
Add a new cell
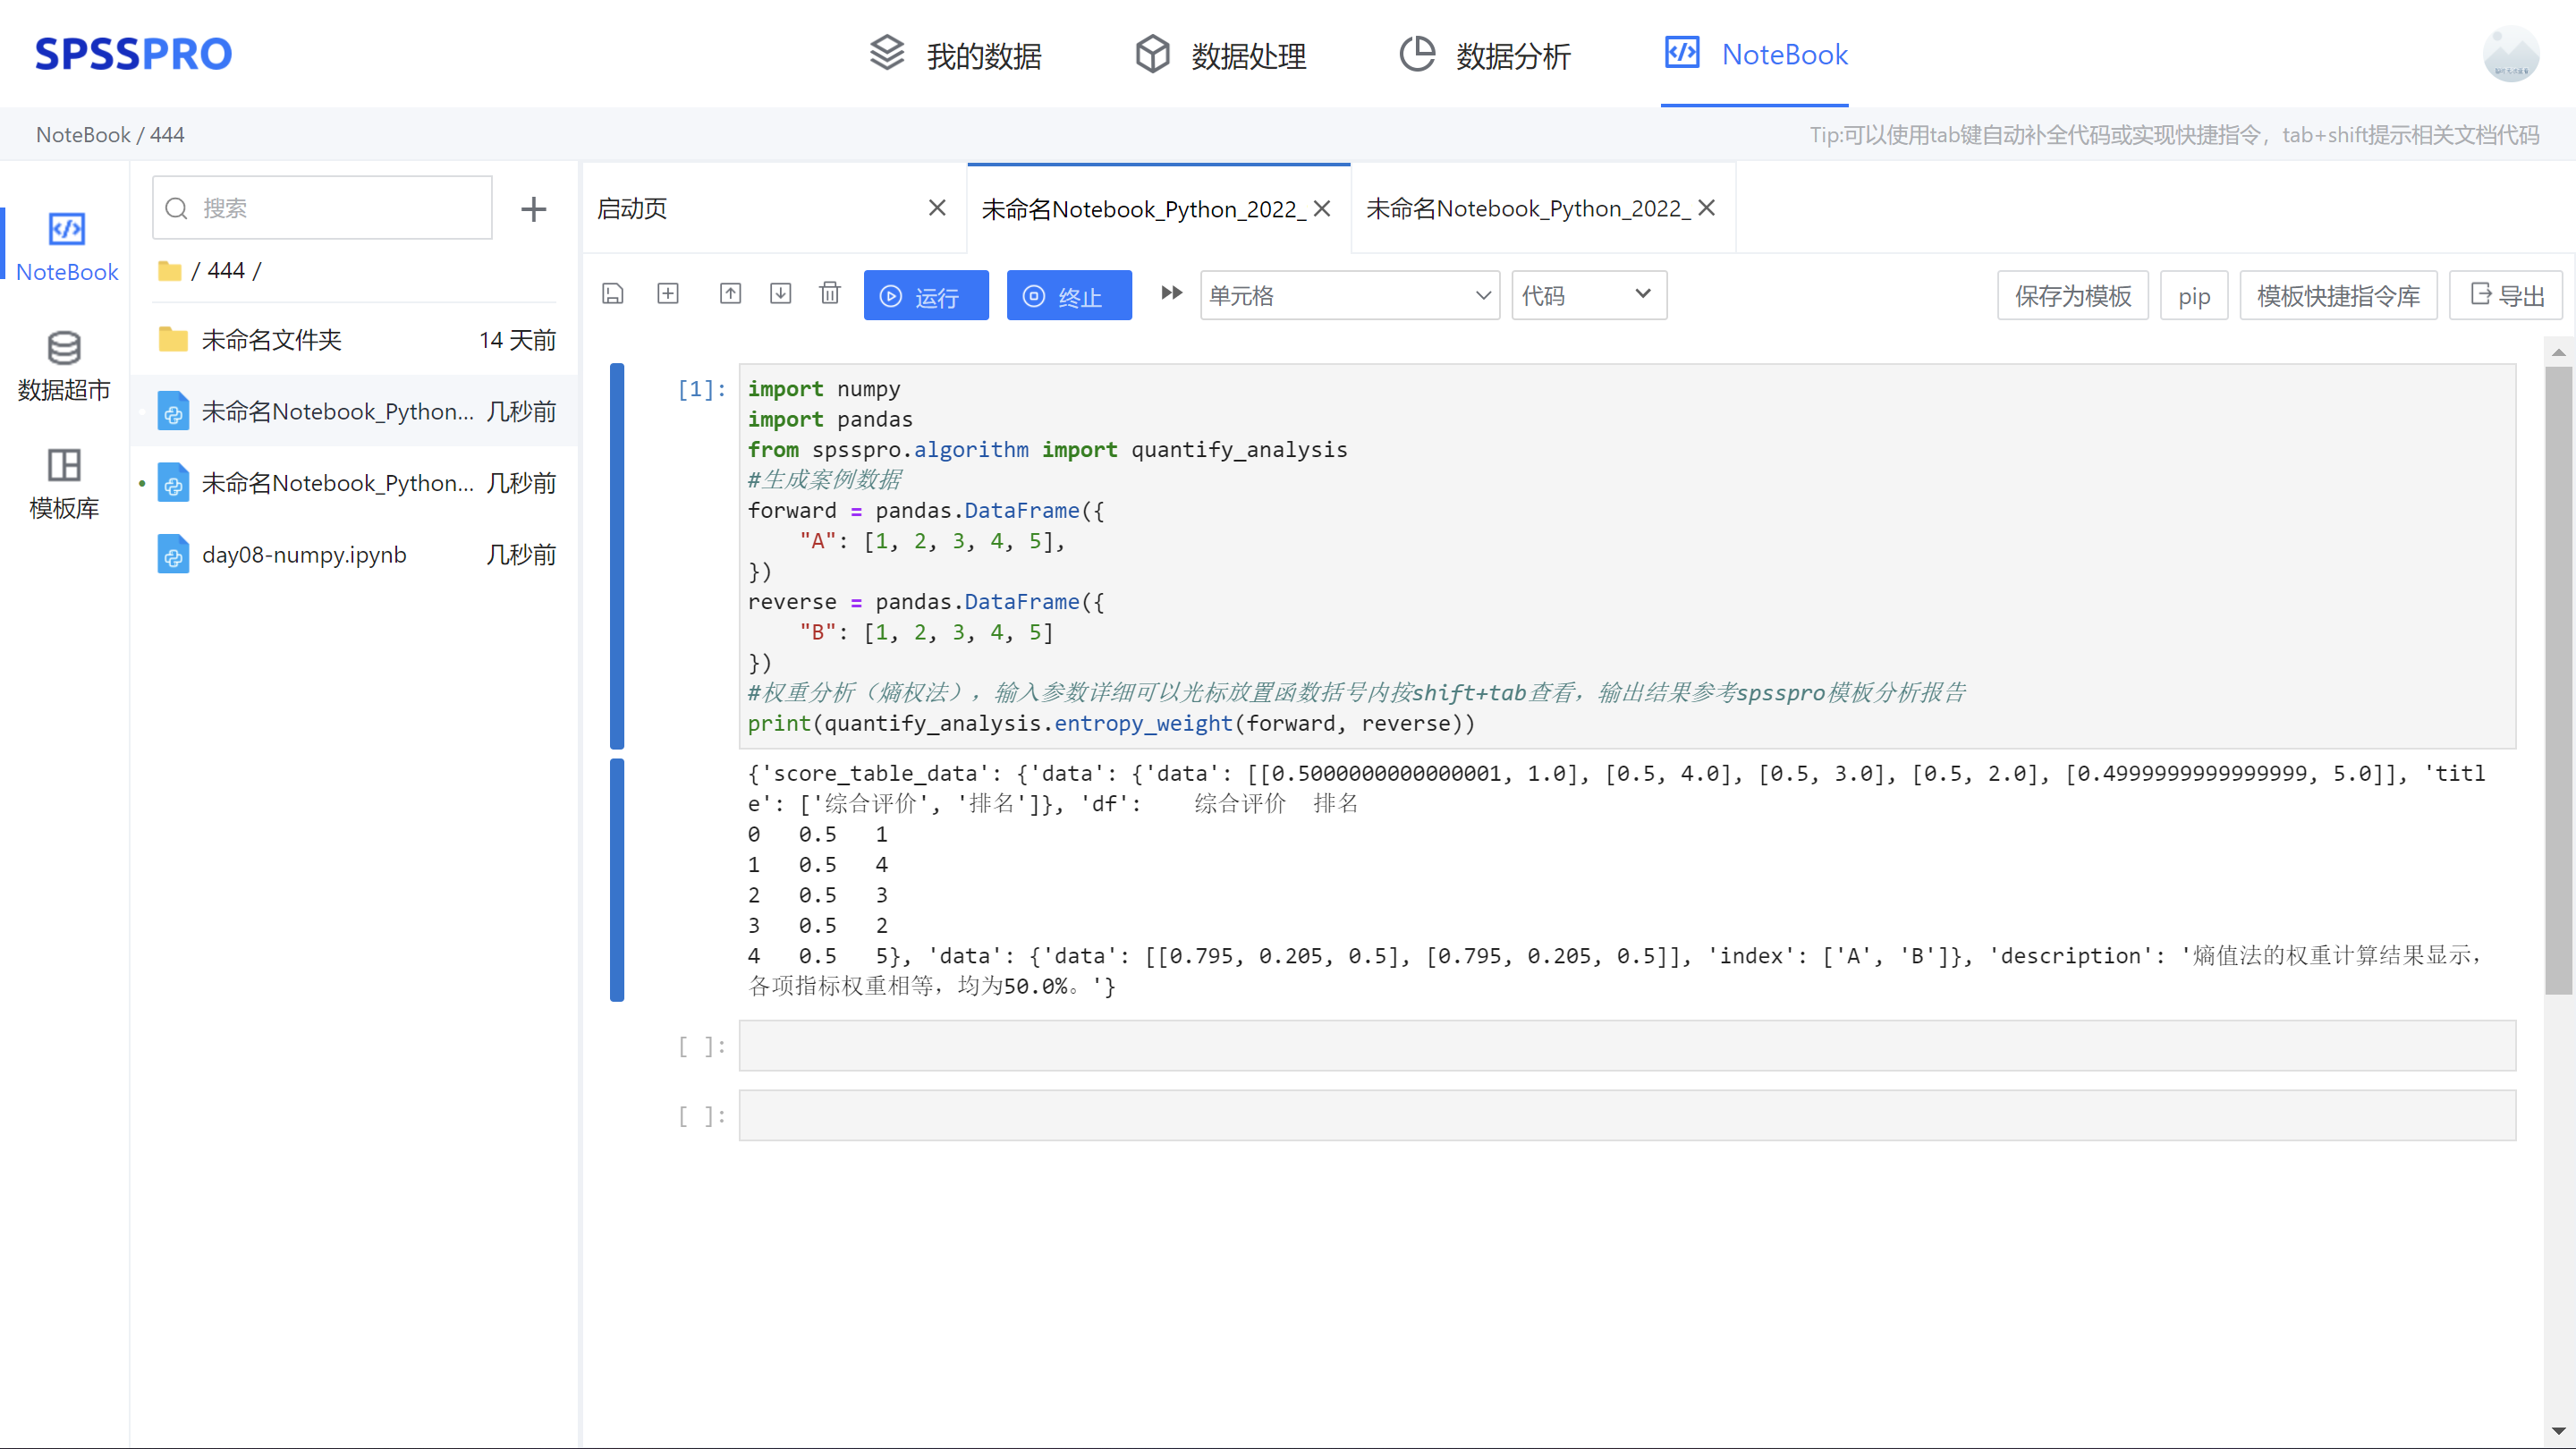point(669,294)
